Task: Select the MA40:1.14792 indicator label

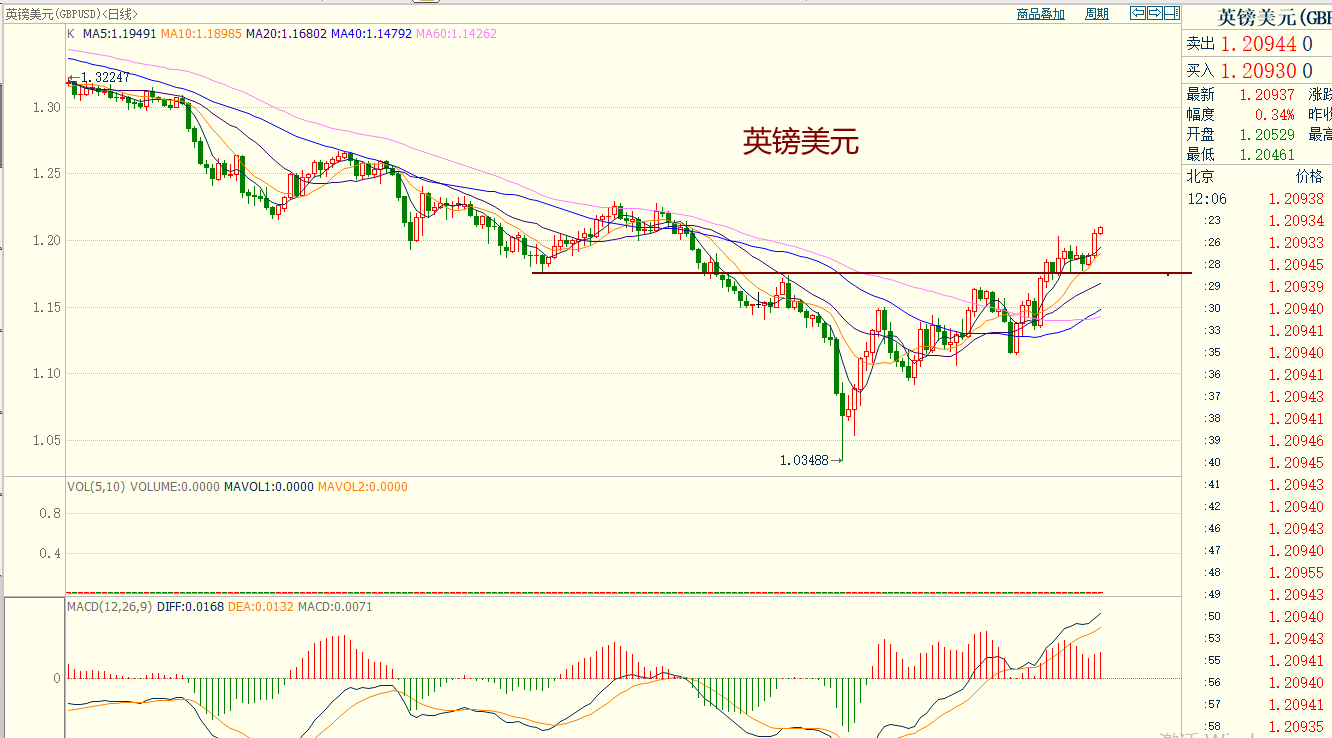Action: coord(372,33)
